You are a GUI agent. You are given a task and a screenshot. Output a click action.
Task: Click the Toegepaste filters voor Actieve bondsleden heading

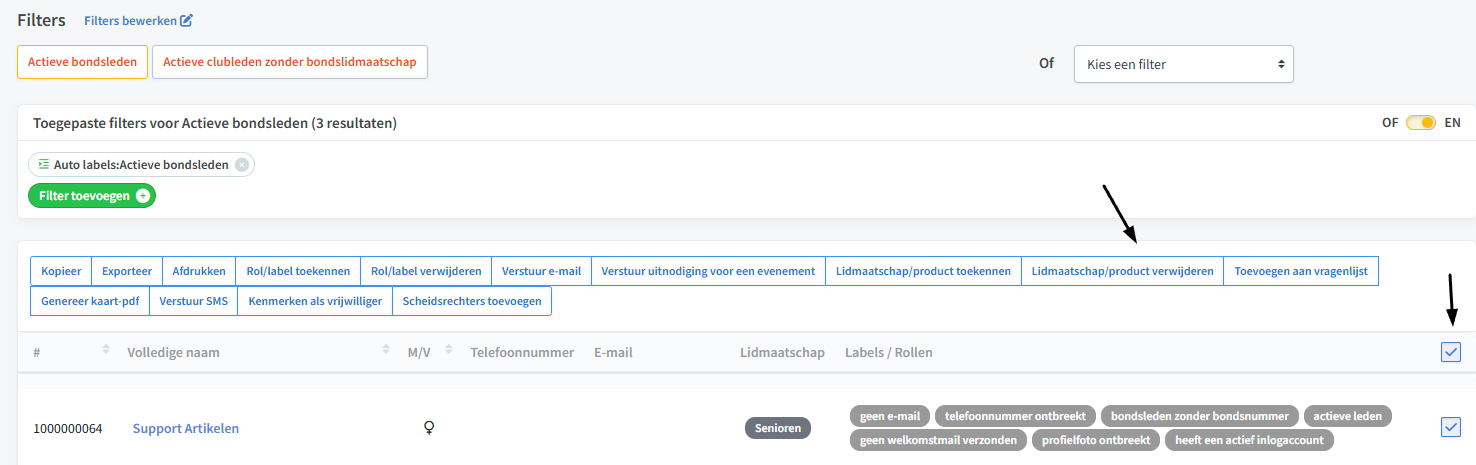click(215, 123)
